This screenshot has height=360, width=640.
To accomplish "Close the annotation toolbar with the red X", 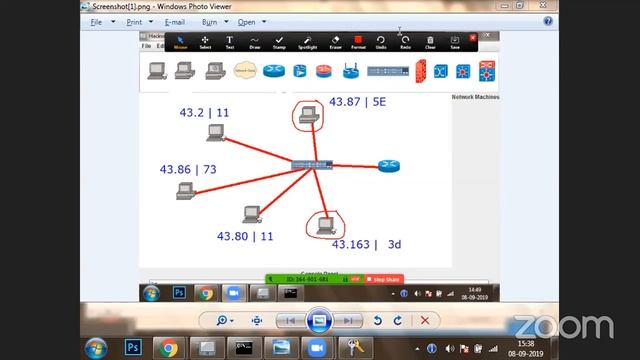I will click(473, 38).
